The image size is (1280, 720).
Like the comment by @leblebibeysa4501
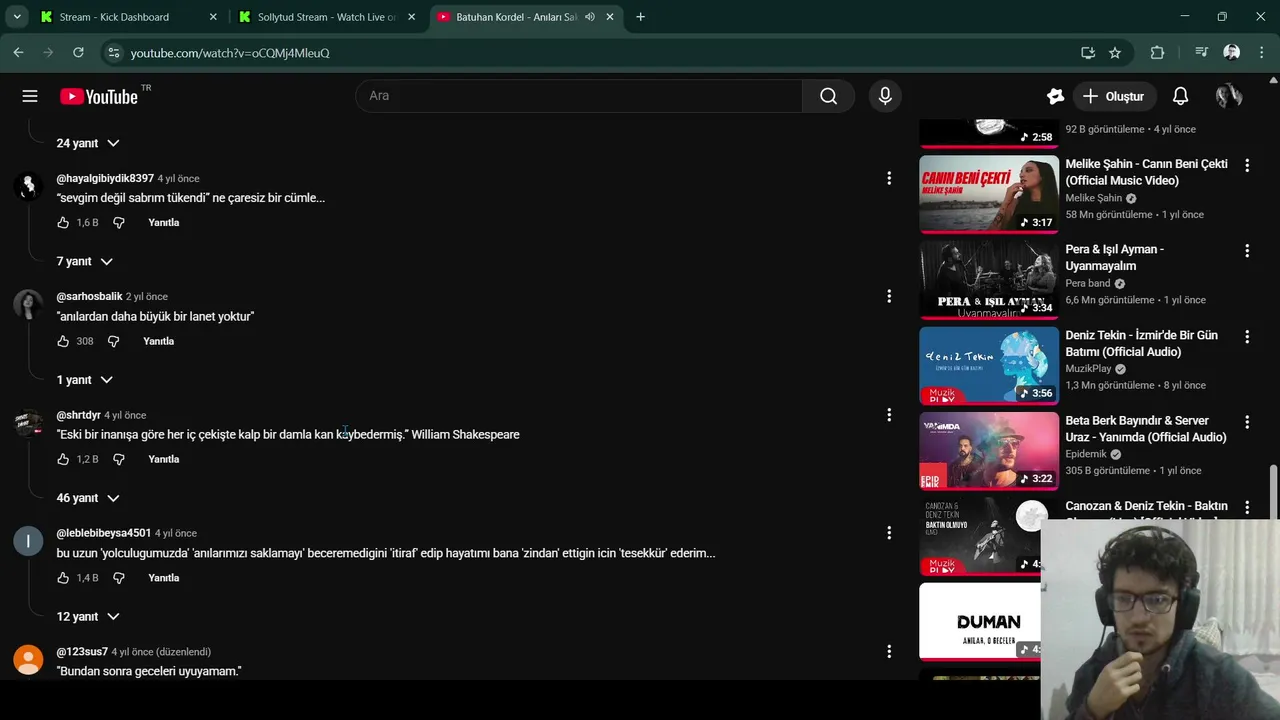pos(63,578)
